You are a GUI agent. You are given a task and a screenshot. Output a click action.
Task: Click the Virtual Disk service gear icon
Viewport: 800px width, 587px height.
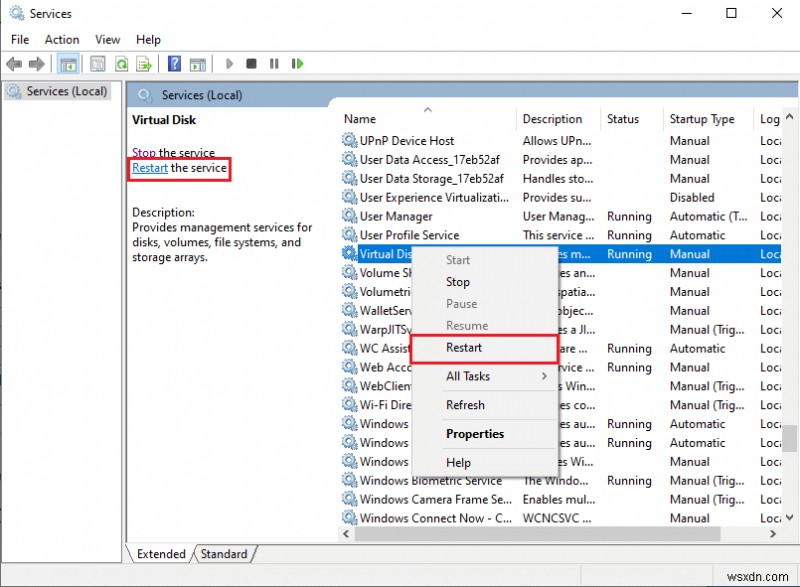click(349, 253)
